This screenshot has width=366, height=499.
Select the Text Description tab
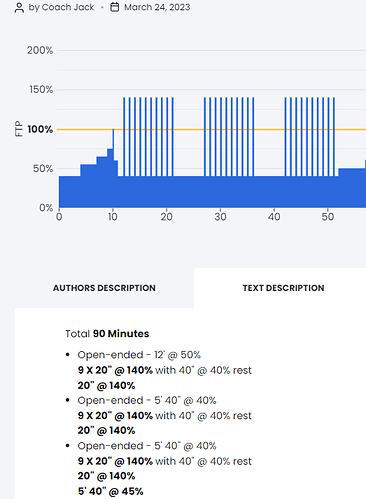(283, 288)
